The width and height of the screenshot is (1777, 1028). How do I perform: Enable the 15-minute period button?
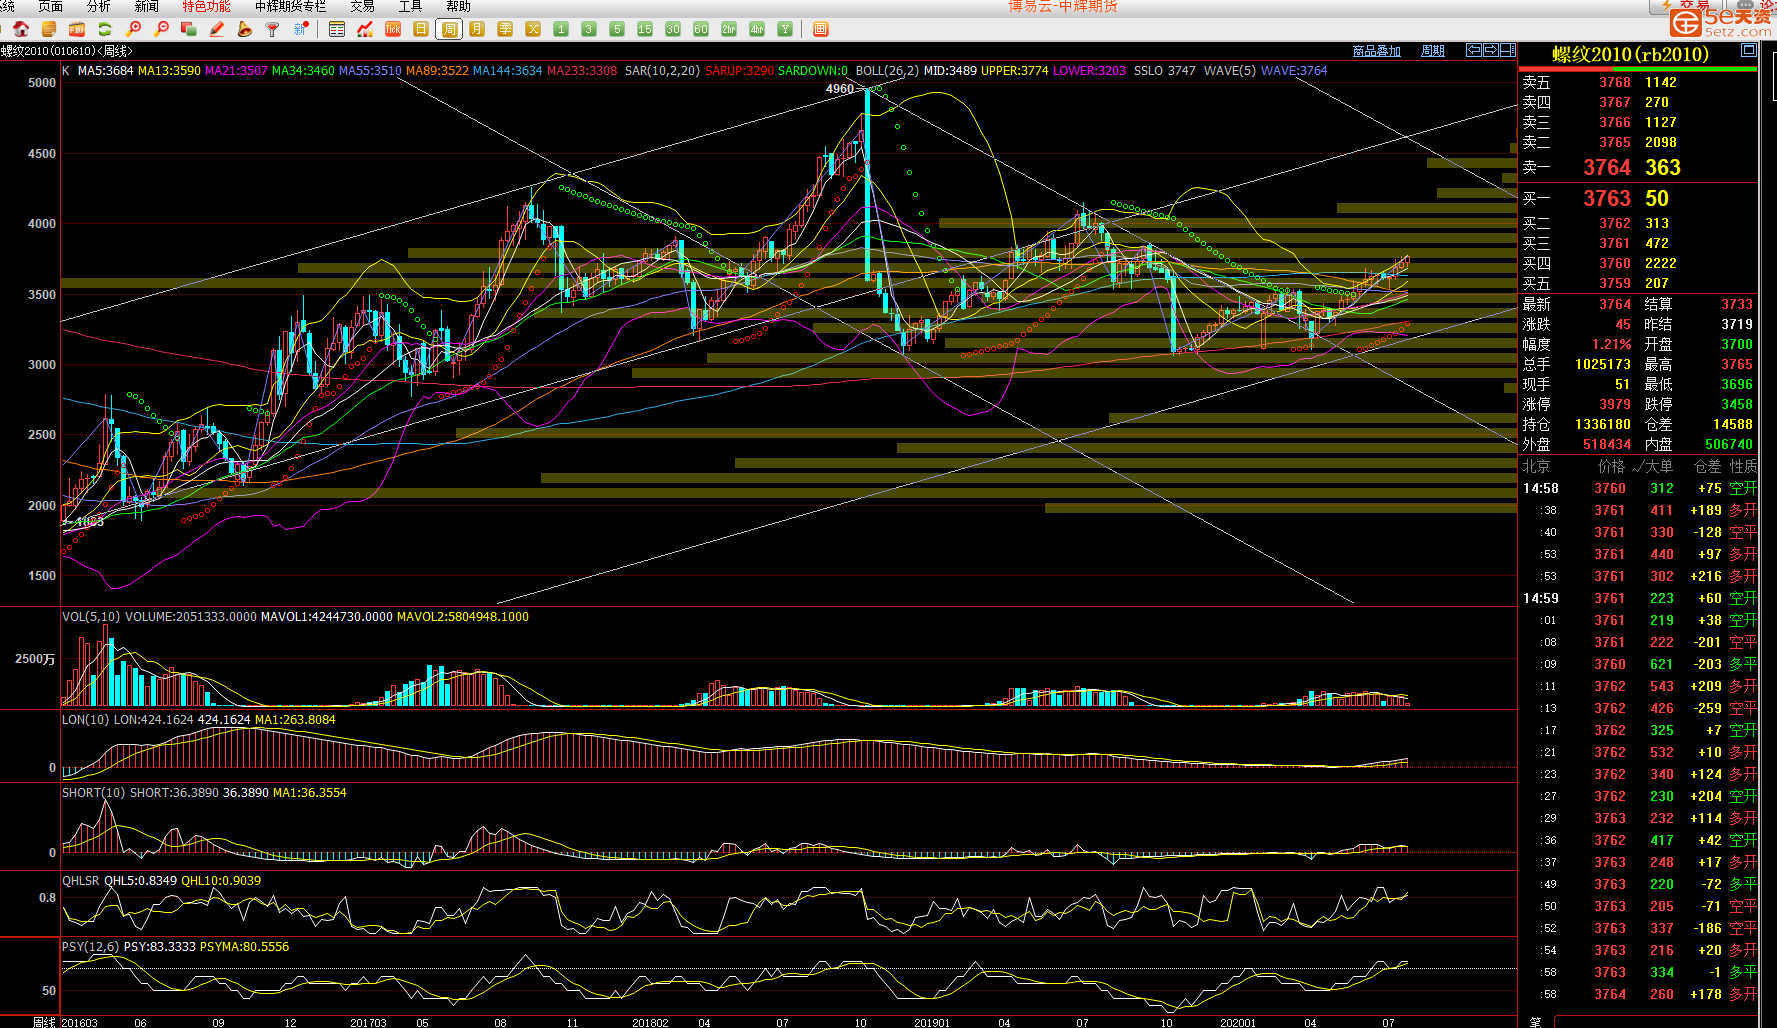pyautogui.click(x=645, y=29)
